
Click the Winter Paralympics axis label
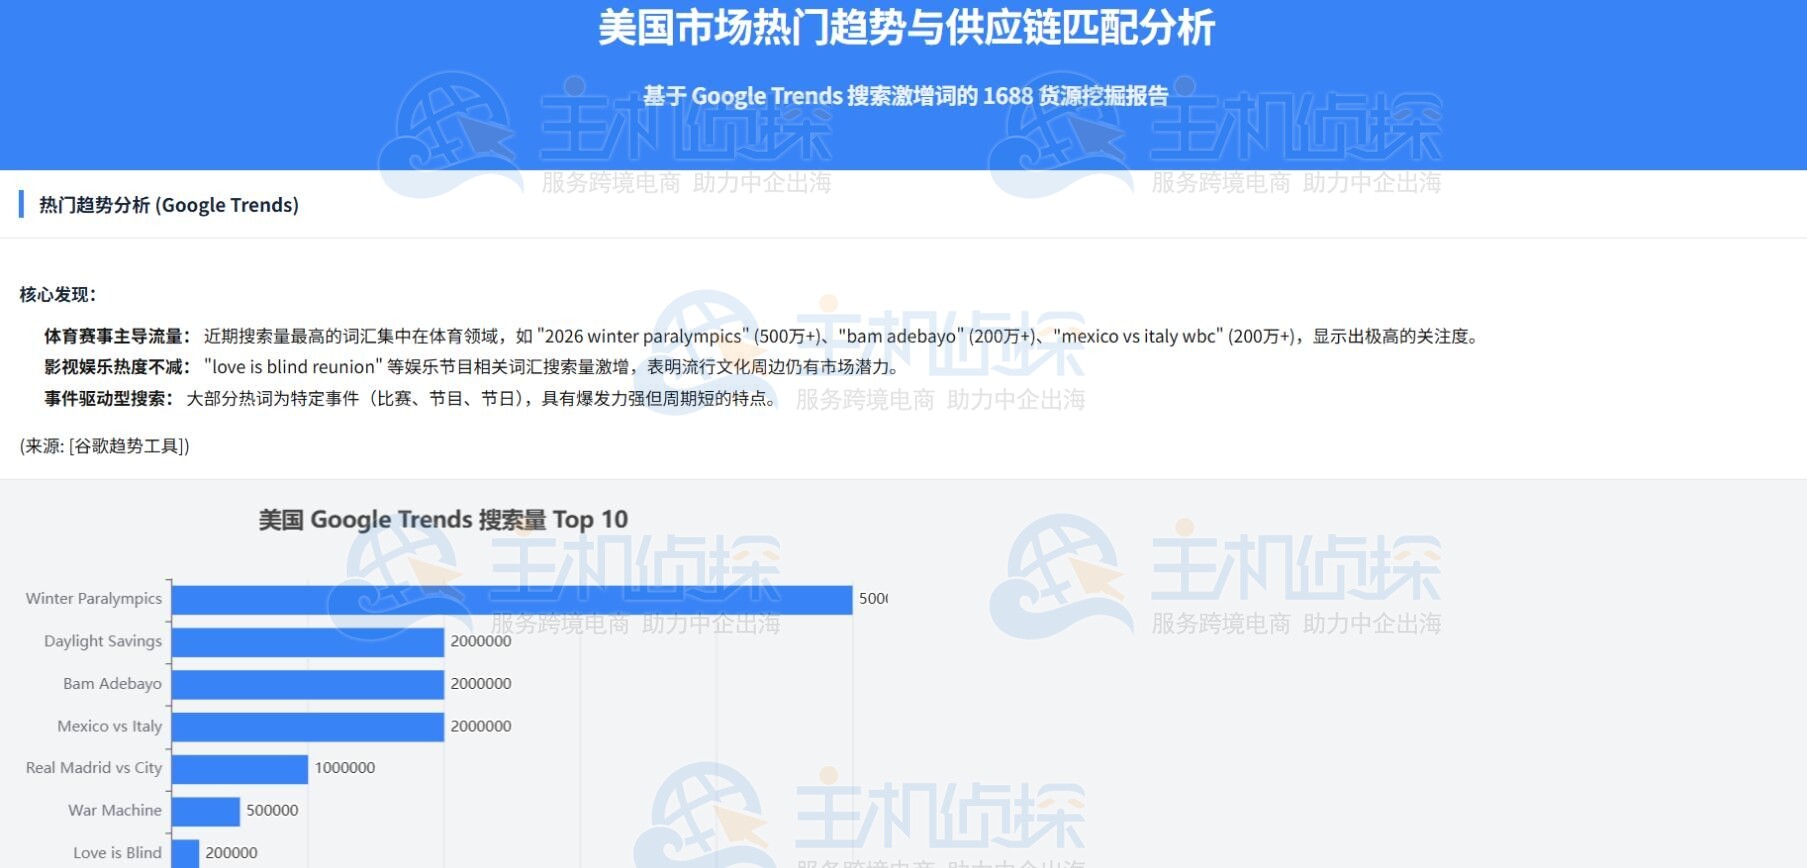(94, 599)
